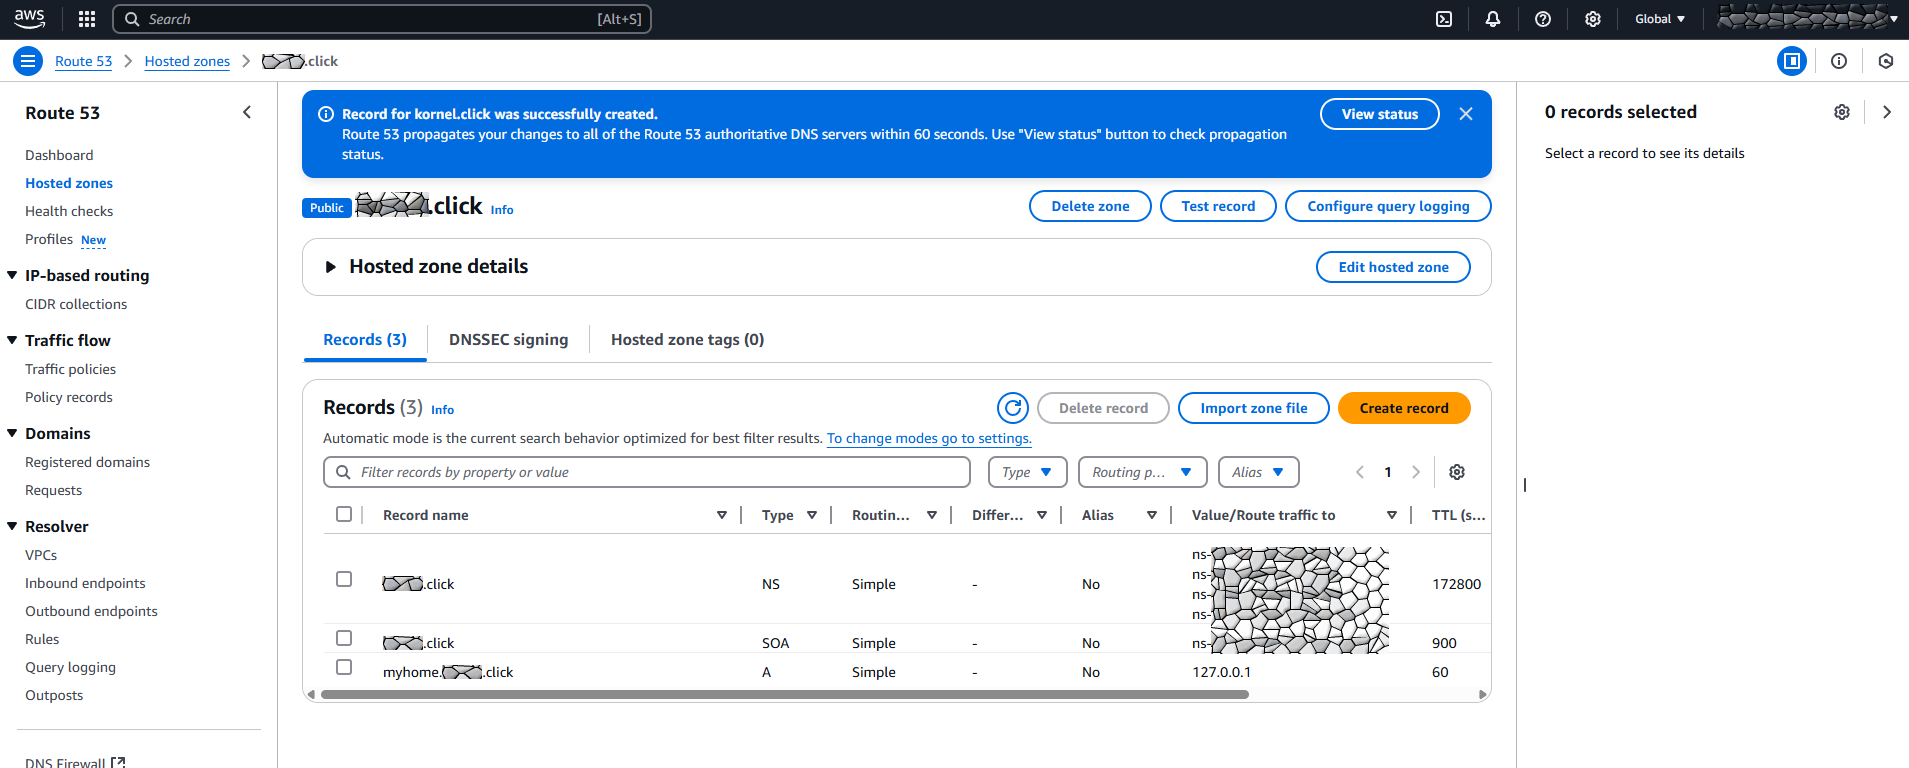Viewport: 1909px width, 768px height.
Task: Open the Global region selector
Action: tap(1660, 19)
